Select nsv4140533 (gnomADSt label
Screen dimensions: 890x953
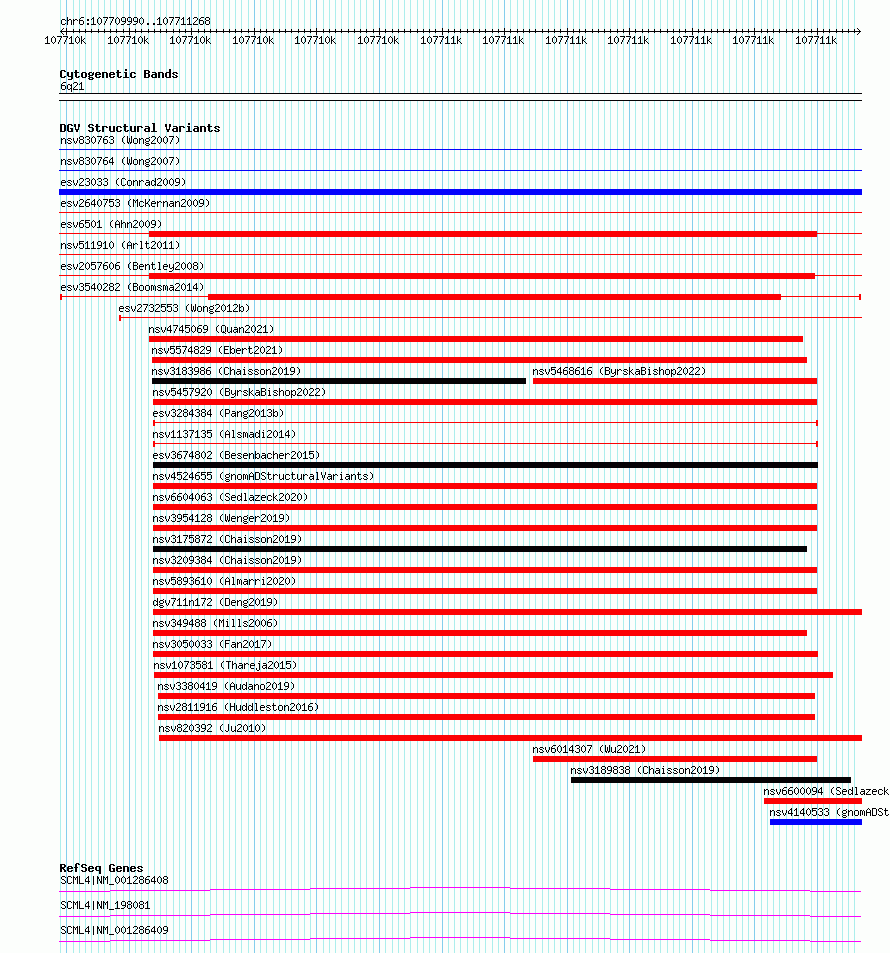point(829,812)
